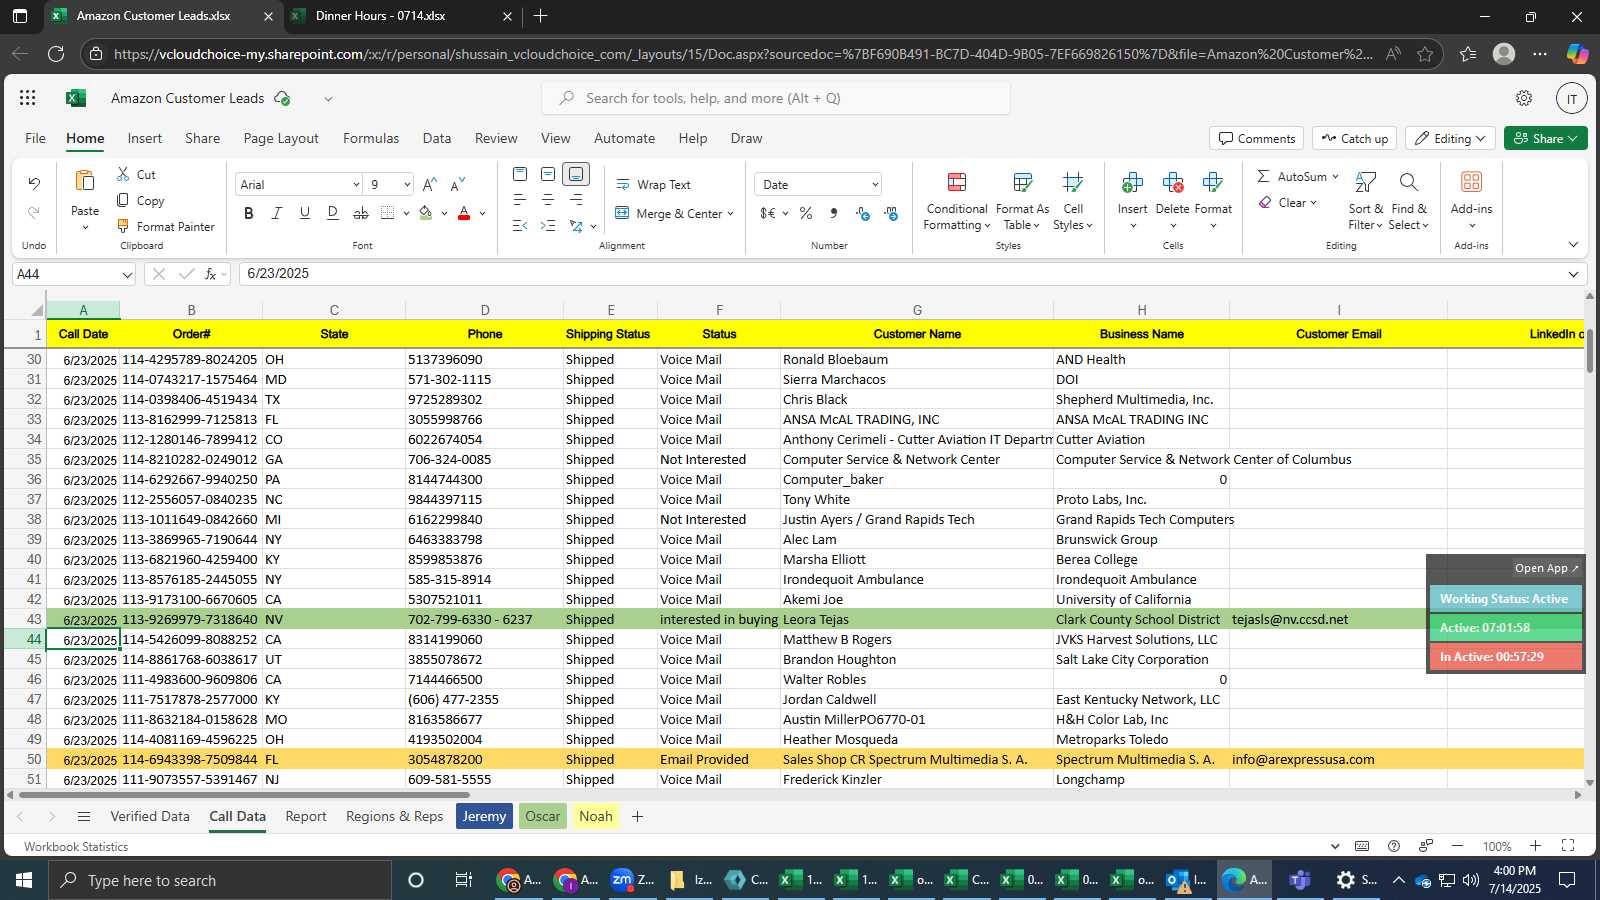Expand the Editing mode dropdown
The image size is (1600, 900).
(x=1480, y=139)
